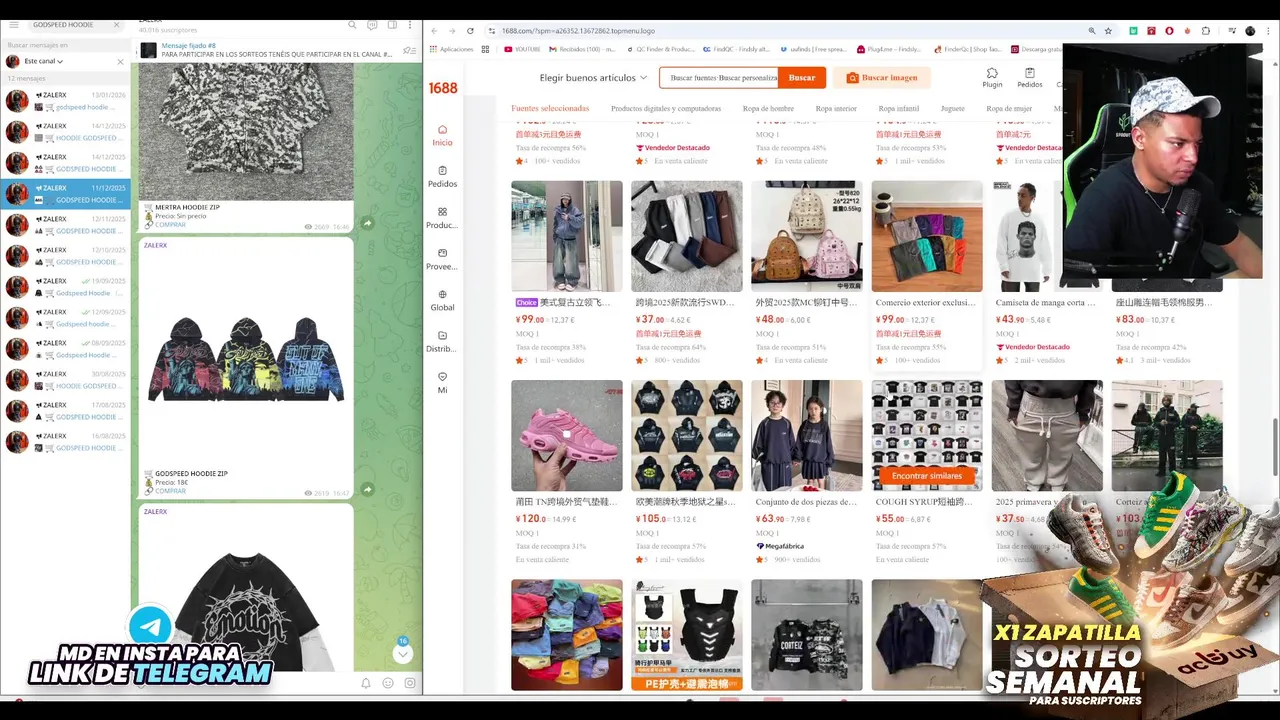Open ZALERX result dated 30/08/2025
The height and width of the screenshot is (720, 1280).
(65, 380)
